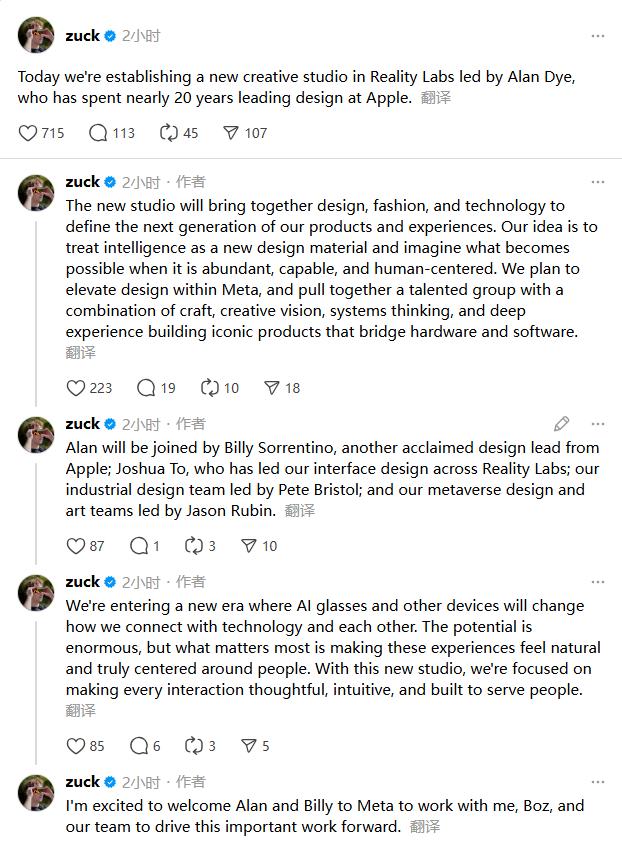The width and height of the screenshot is (622, 850).
Task: Toggle like on the Billy Sorrentino post
Action: [76, 546]
